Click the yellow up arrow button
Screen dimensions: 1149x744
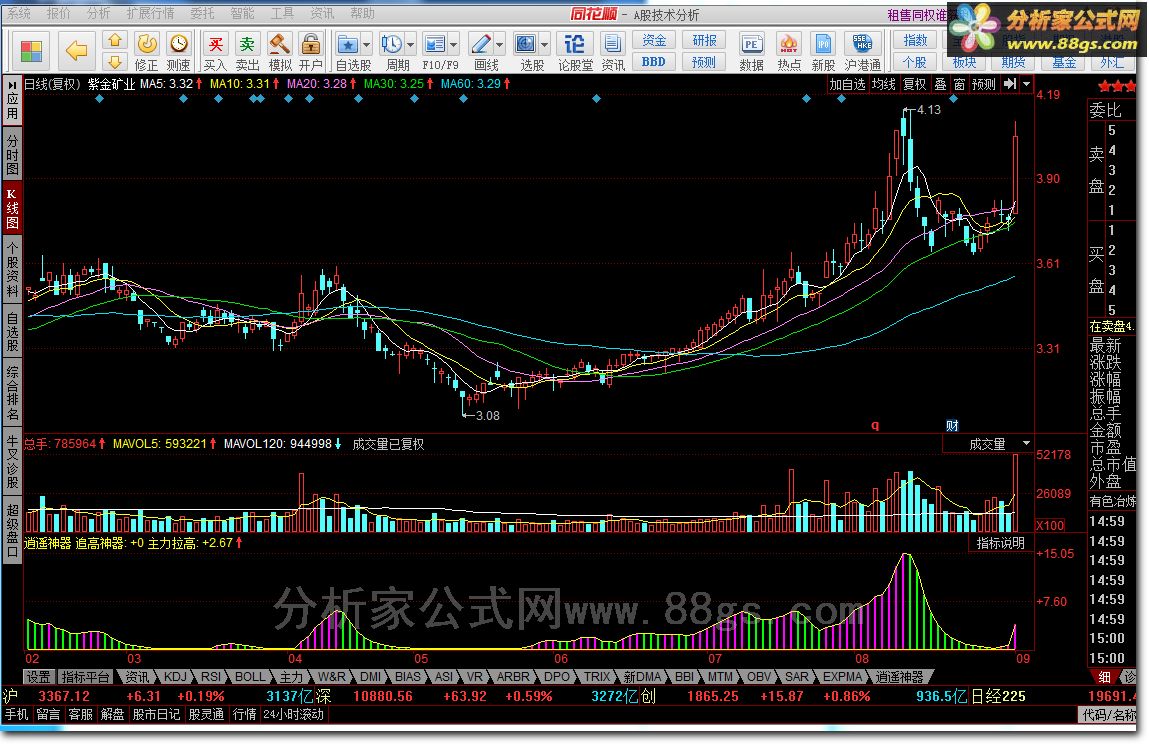pos(114,40)
